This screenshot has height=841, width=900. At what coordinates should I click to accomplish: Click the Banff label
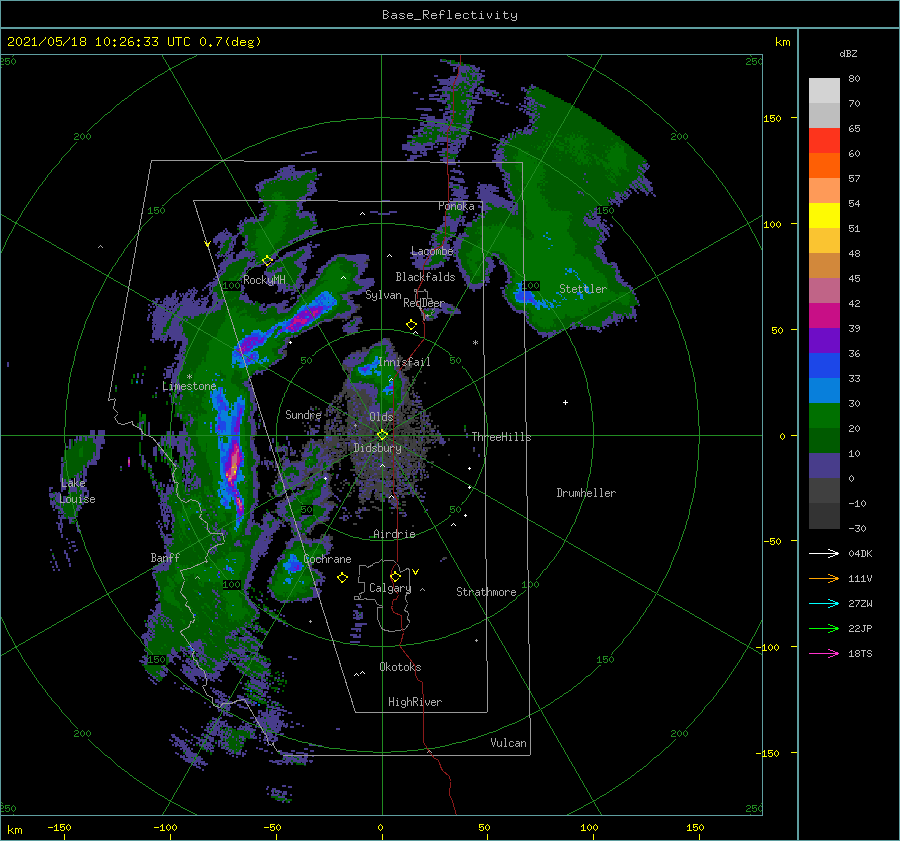tap(165, 557)
